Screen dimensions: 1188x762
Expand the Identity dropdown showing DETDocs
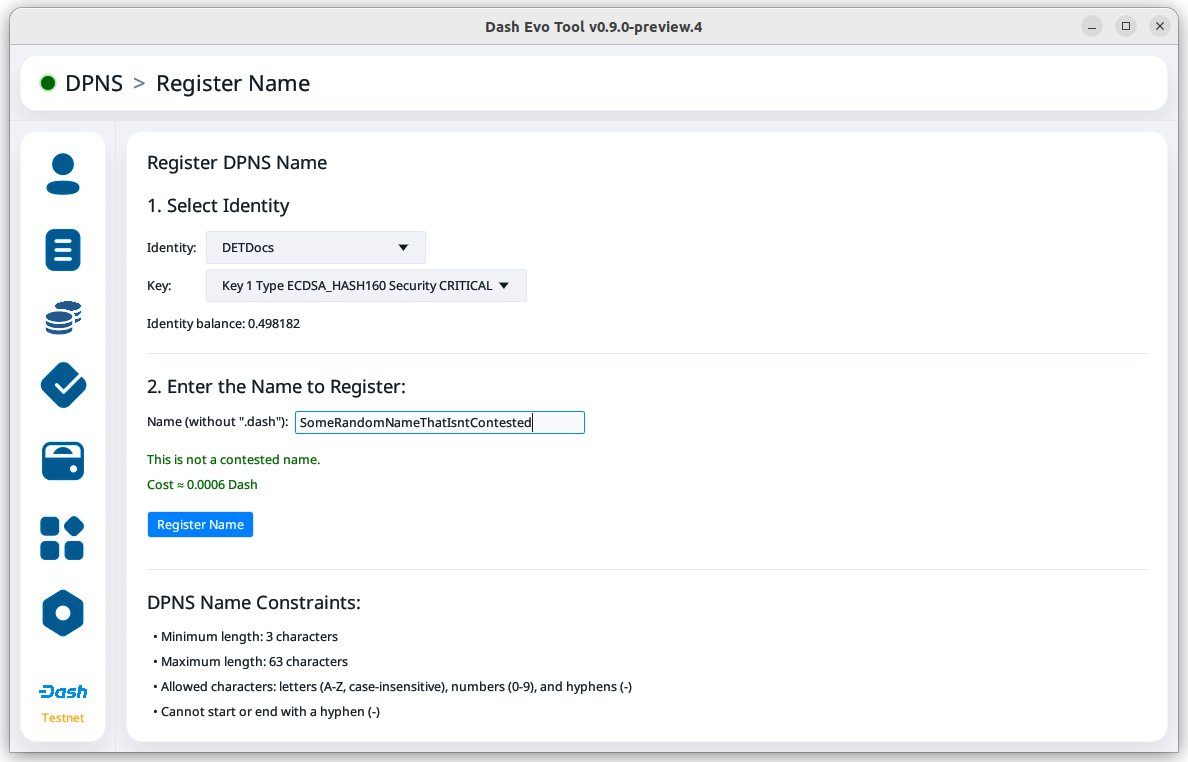click(315, 247)
